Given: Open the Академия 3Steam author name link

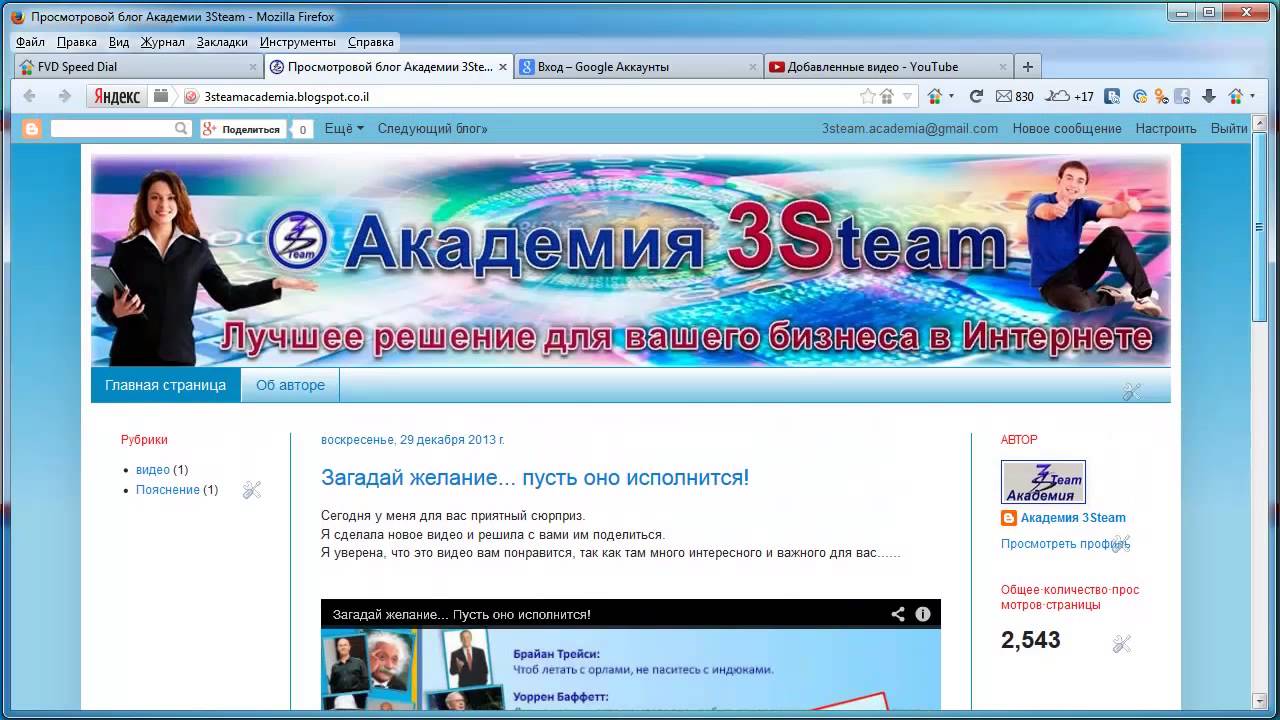Looking at the screenshot, I should (1073, 518).
